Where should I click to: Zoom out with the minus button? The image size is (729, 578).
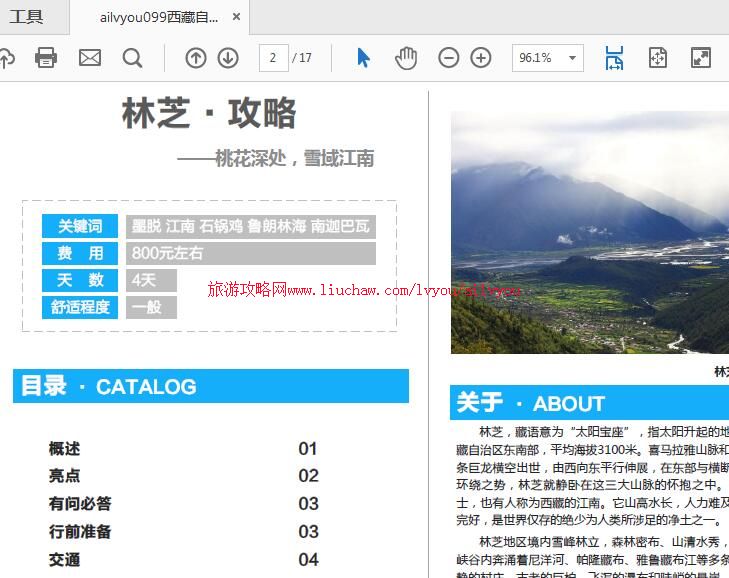click(x=449, y=58)
